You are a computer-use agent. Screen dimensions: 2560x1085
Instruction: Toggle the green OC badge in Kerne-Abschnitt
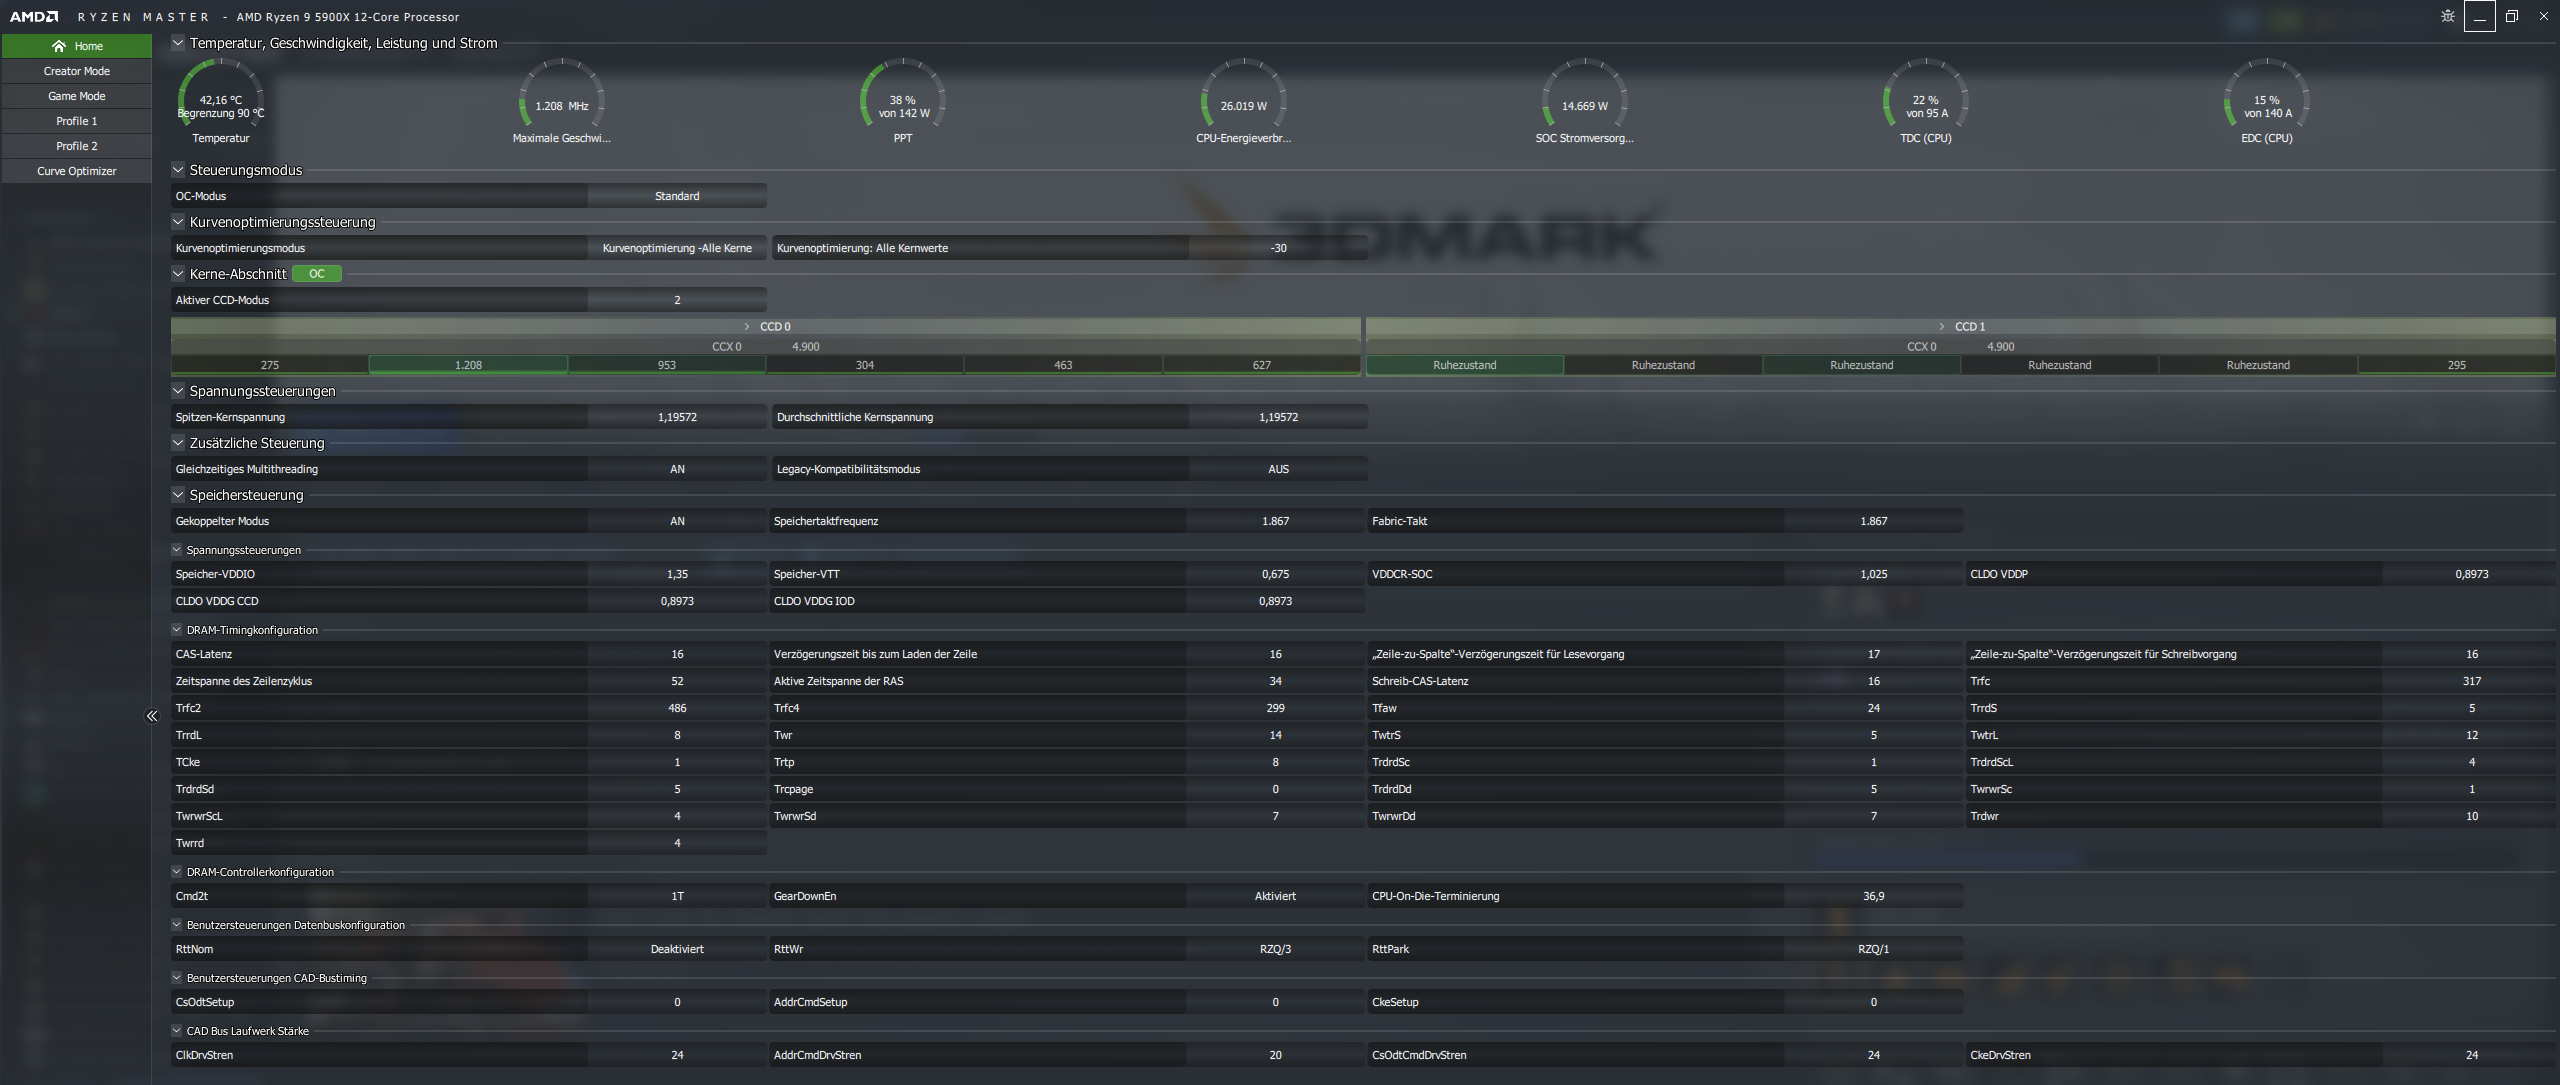pyautogui.click(x=316, y=274)
